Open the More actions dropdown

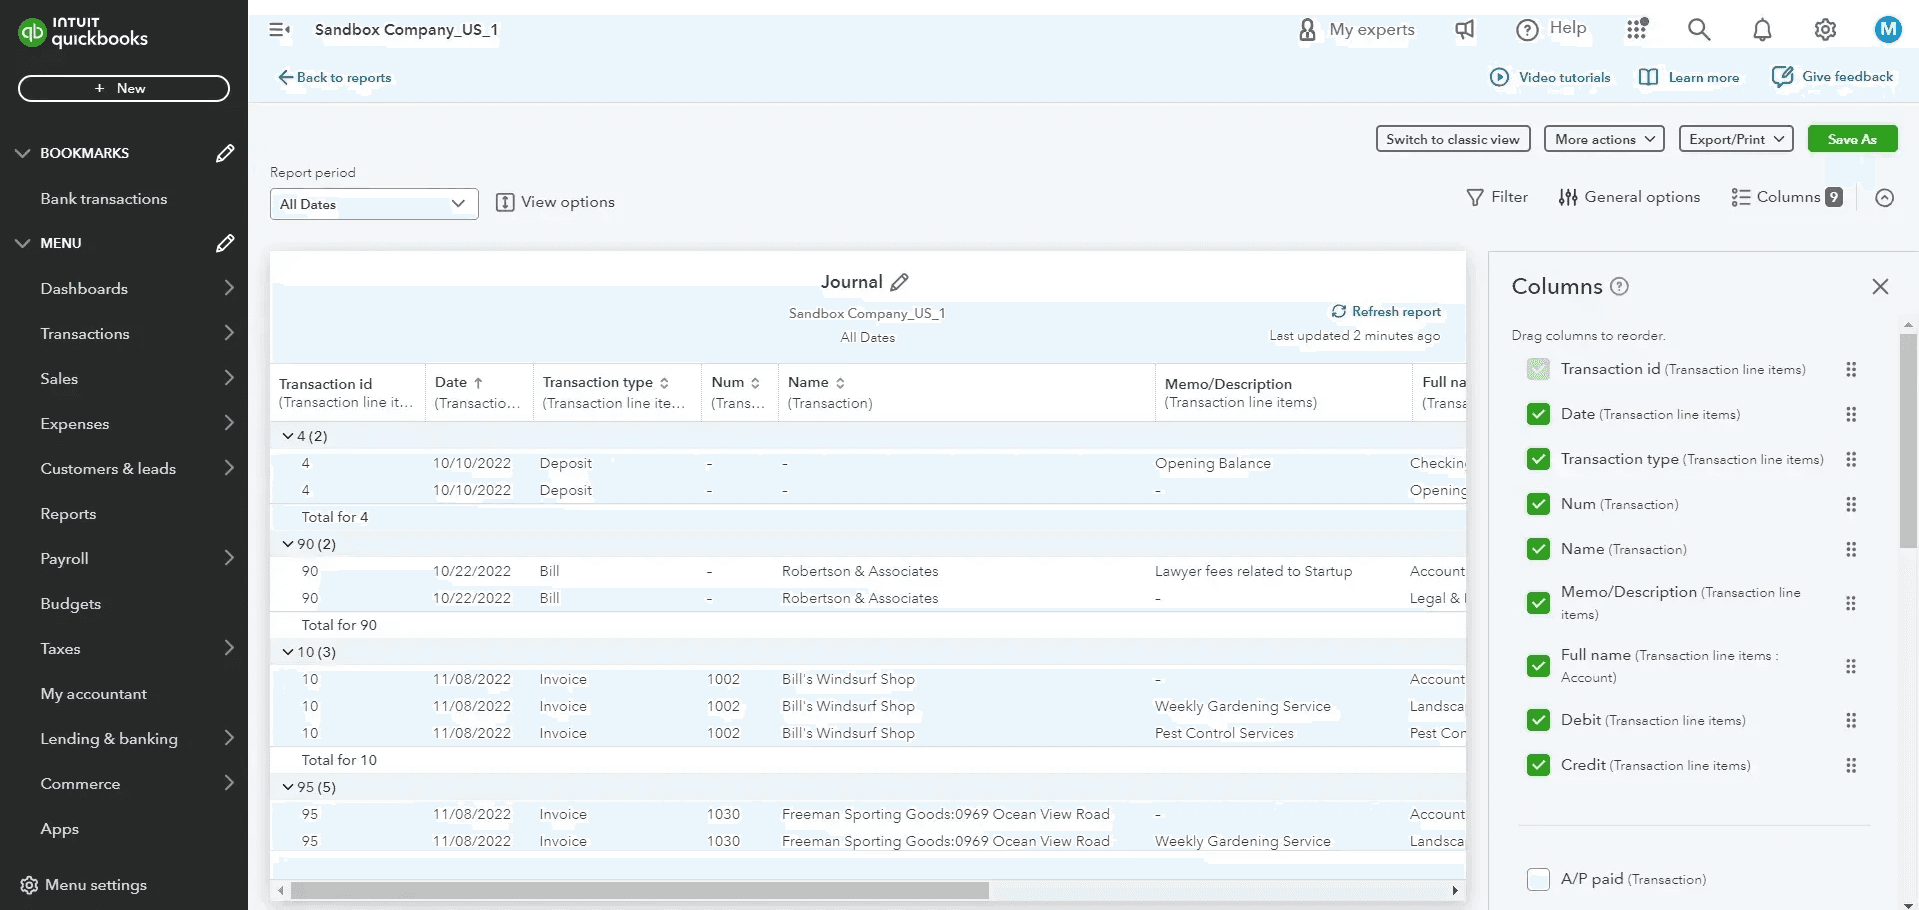[x=1604, y=139]
